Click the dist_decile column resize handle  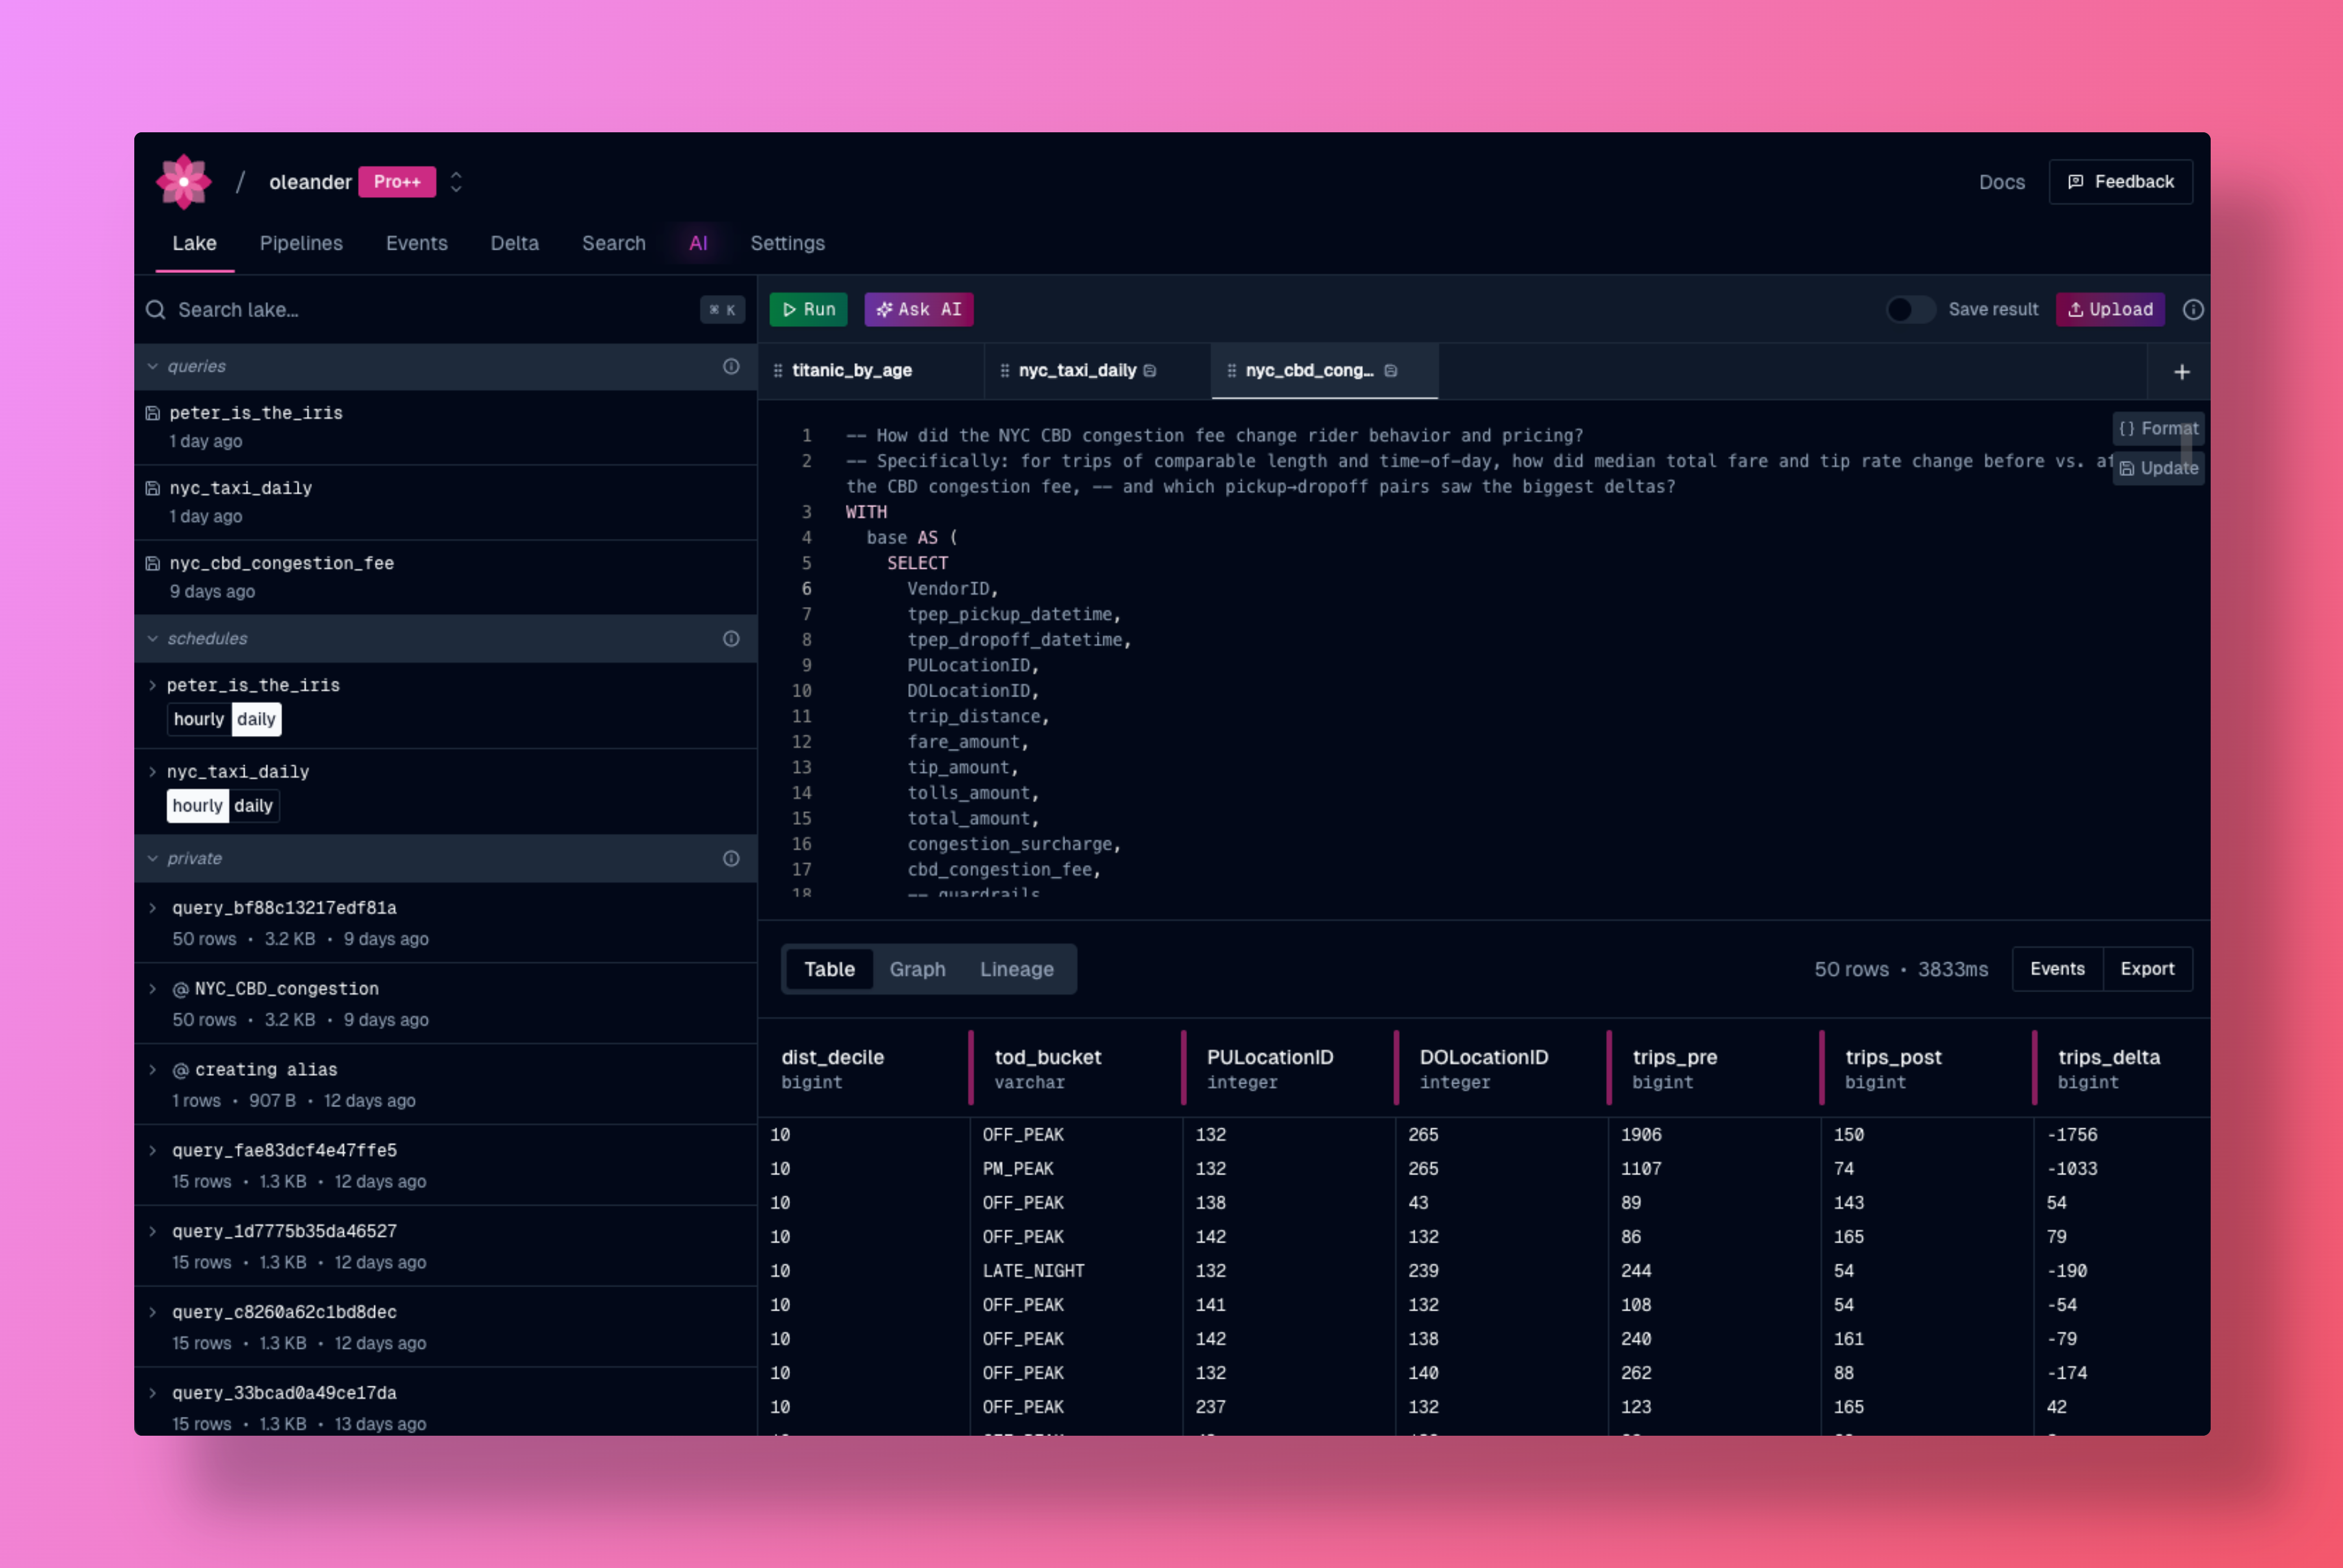click(970, 1068)
